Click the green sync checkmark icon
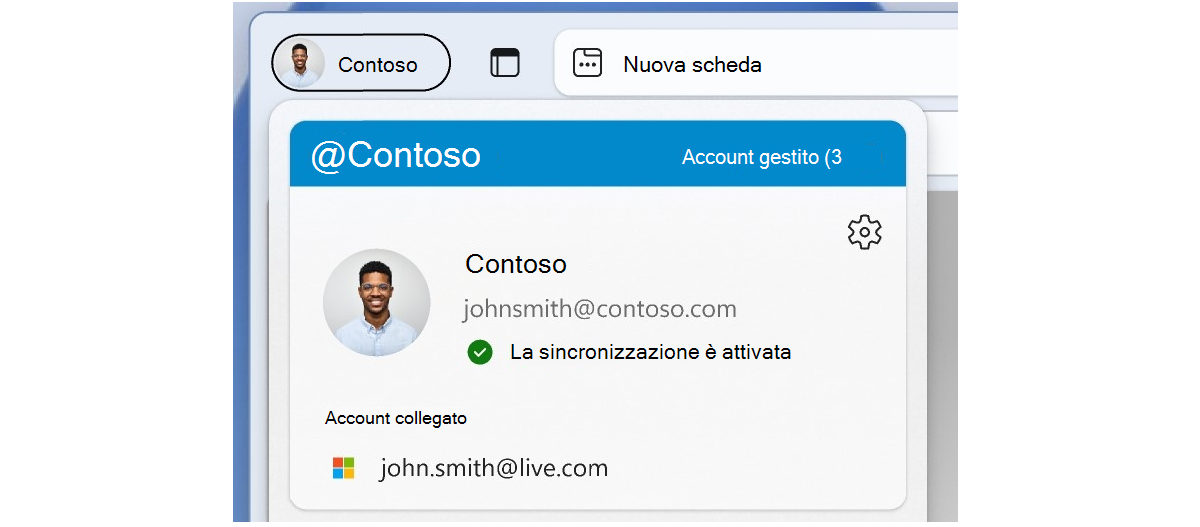 coord(480,352)
